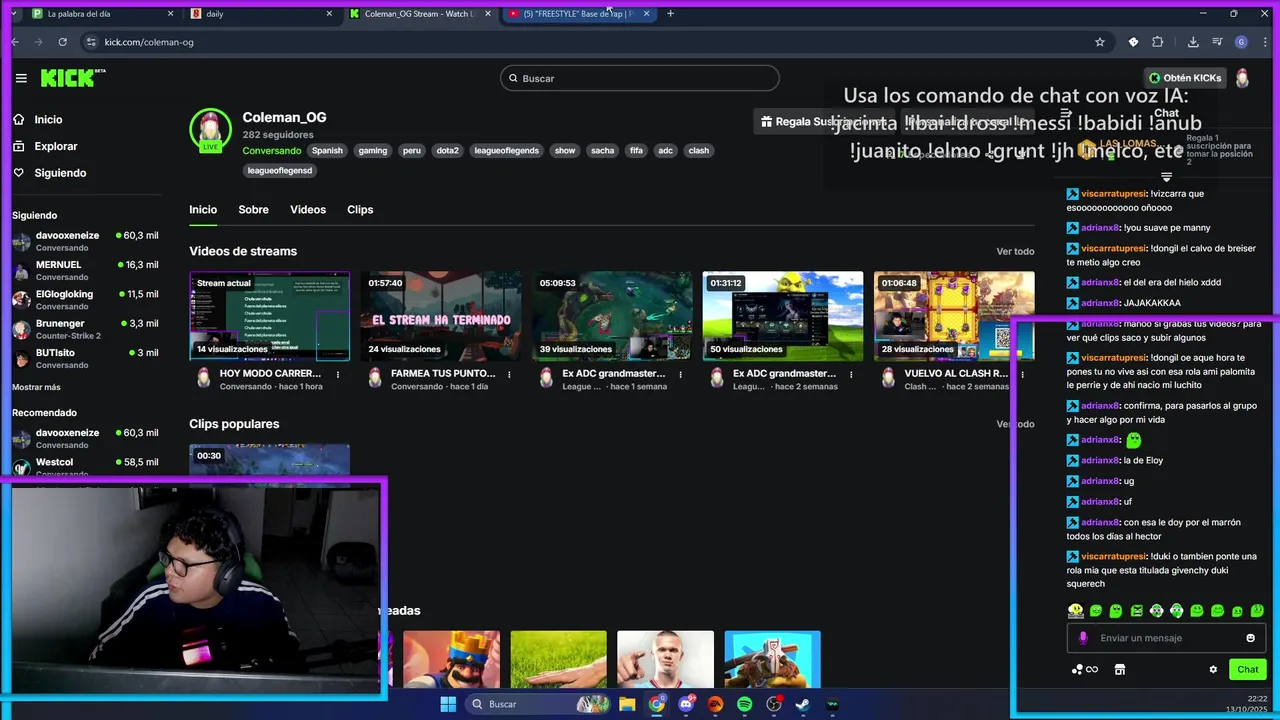The height and width of the screenshot is (720, 1280).
Task: Open the 01:31:12 Ex ADC grandmaster thumbnail
Action: [783, 316]
